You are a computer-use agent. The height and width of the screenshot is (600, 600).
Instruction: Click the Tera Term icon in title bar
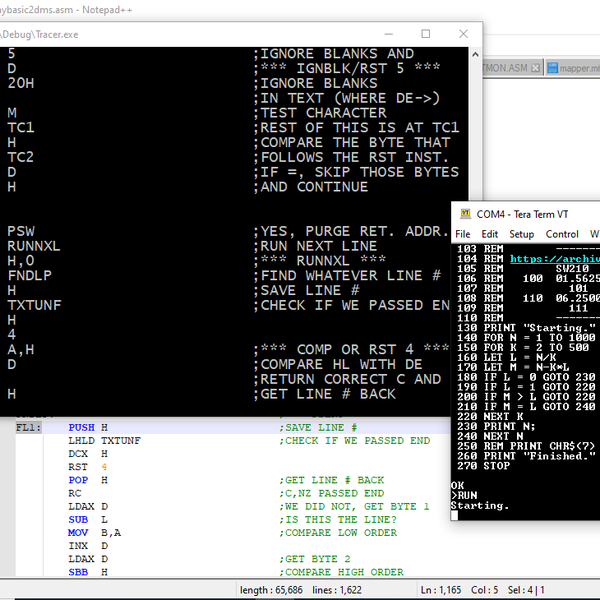pos(463,214)
